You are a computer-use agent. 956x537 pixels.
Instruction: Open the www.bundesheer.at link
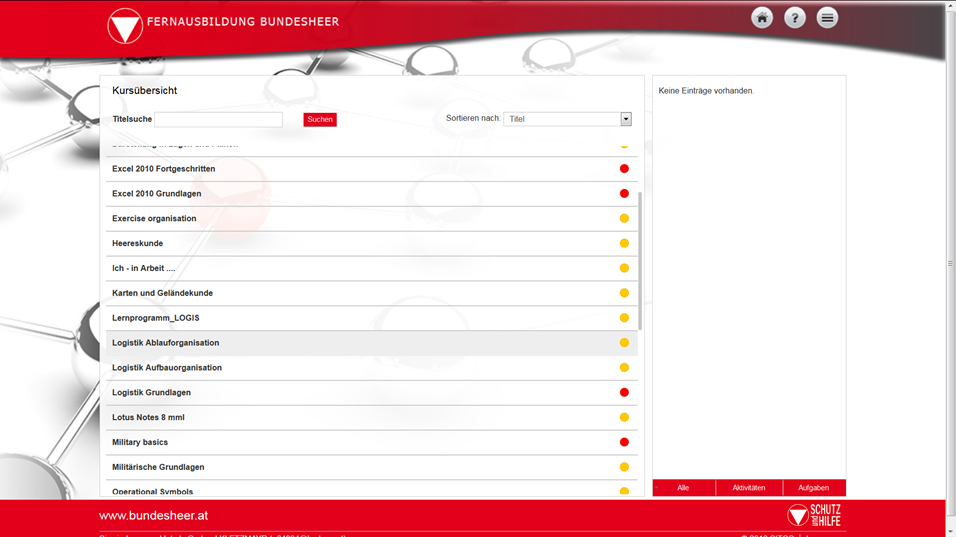pos(154,515)
